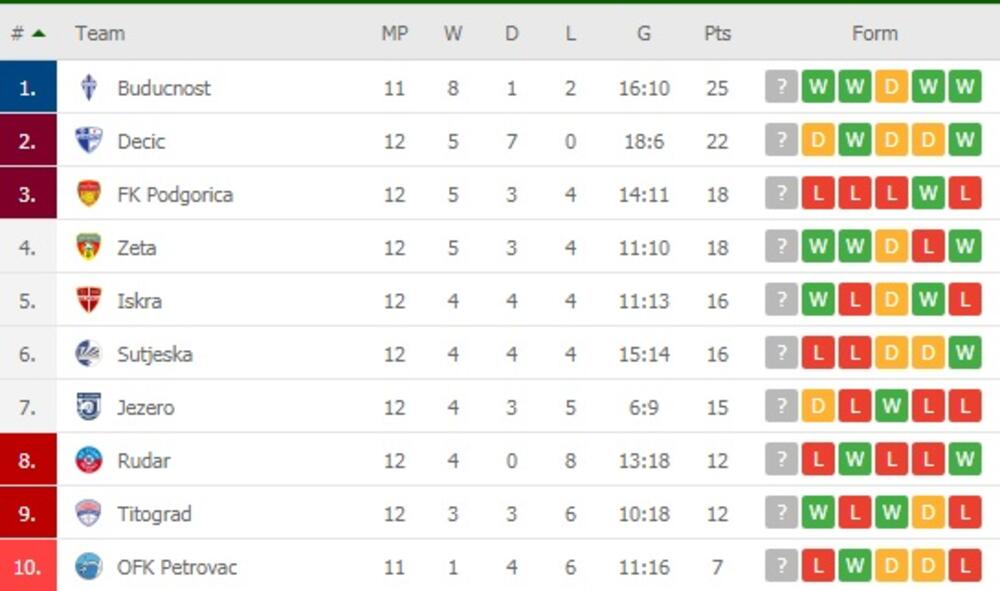Sort standings by MP column header

click(x=394, y=33)
